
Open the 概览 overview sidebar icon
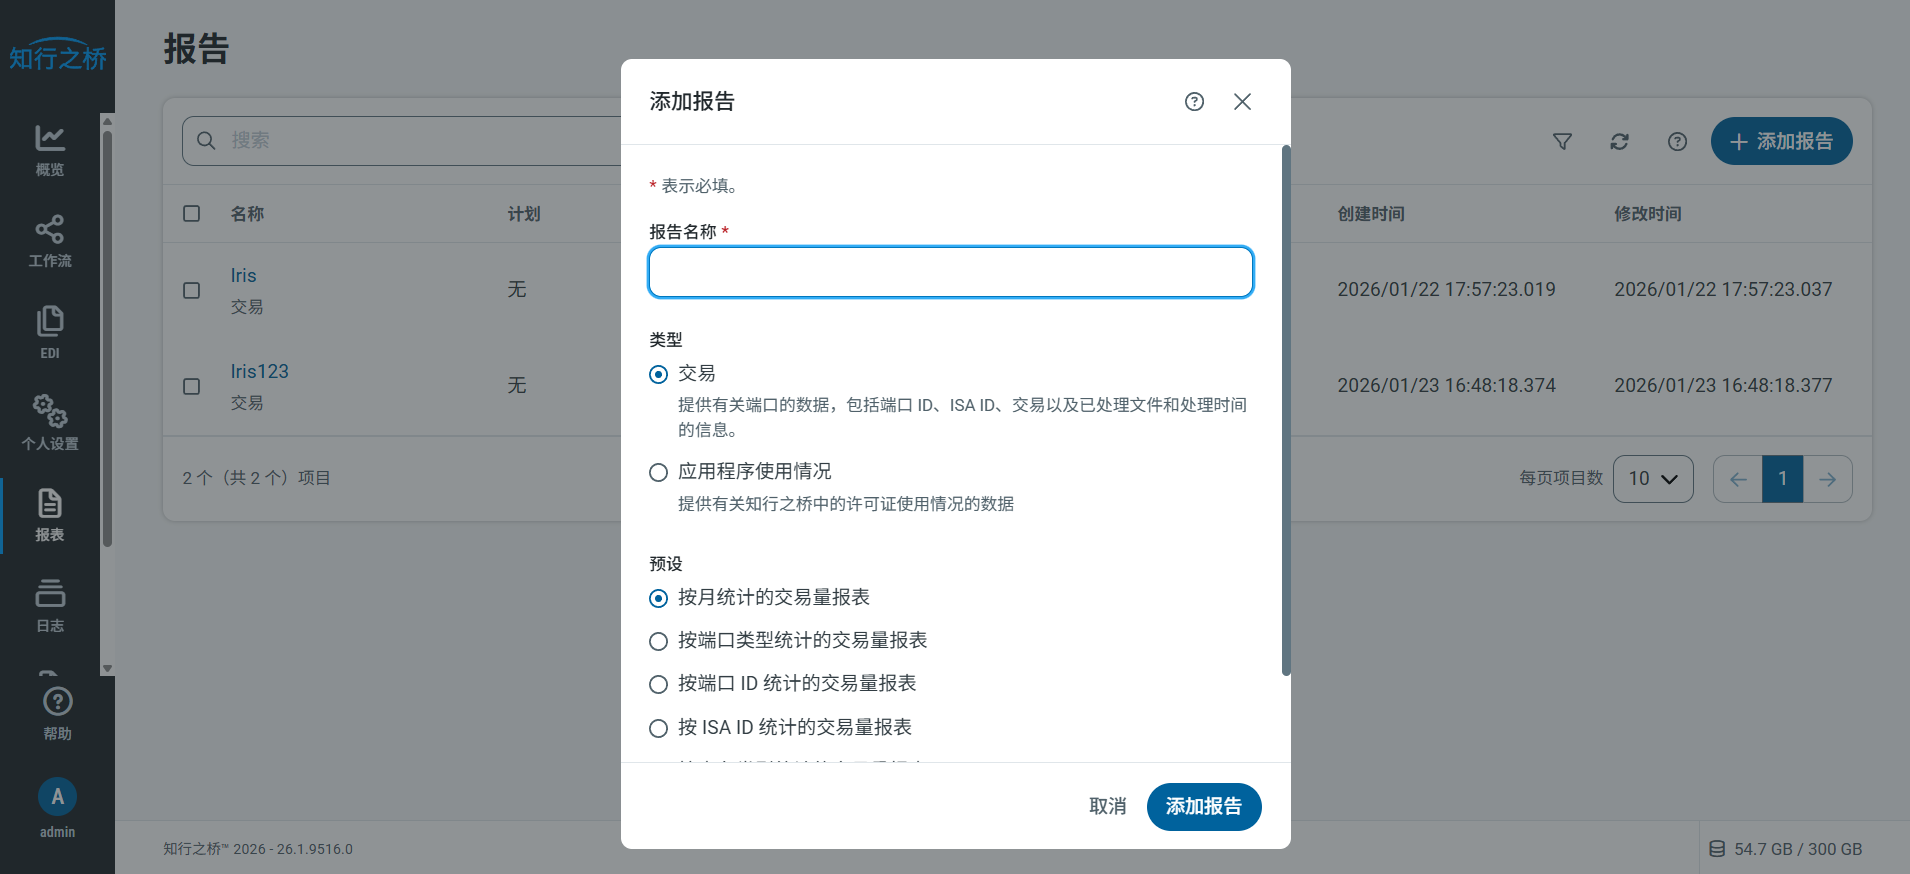pyautogui.click(x=50, y=150)
